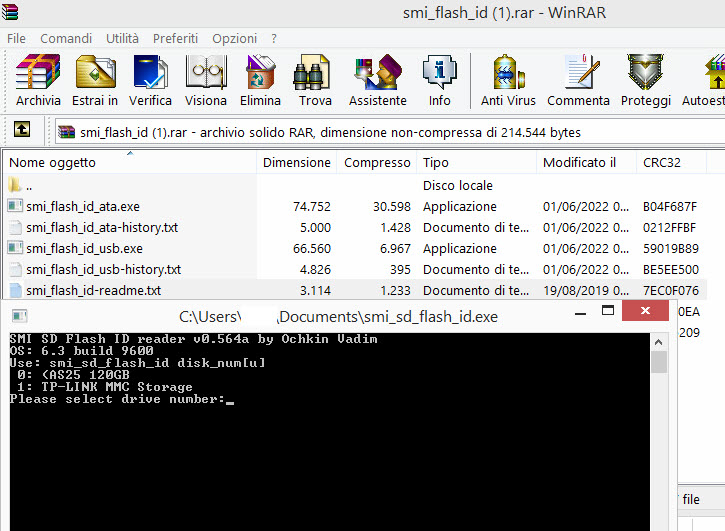725x531 pixels.
Task: Open the ? help menu
Action: (x=274, y=38)
